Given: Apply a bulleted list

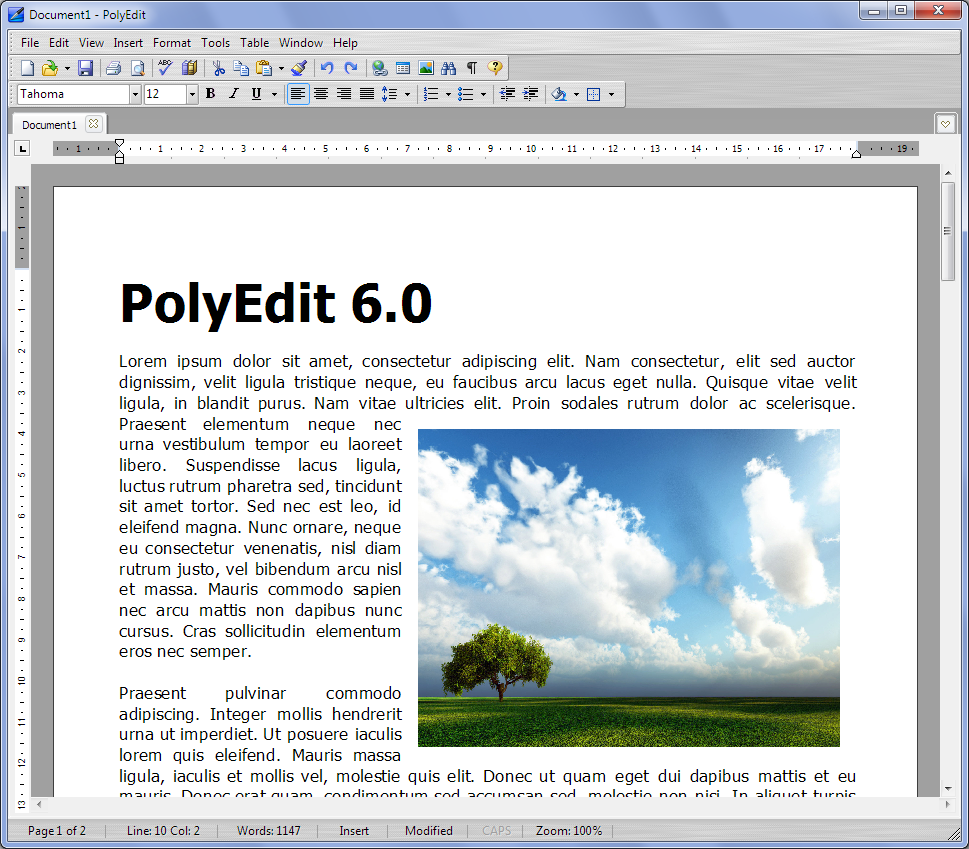Looking at the screenshot, I should coord(465,94).
